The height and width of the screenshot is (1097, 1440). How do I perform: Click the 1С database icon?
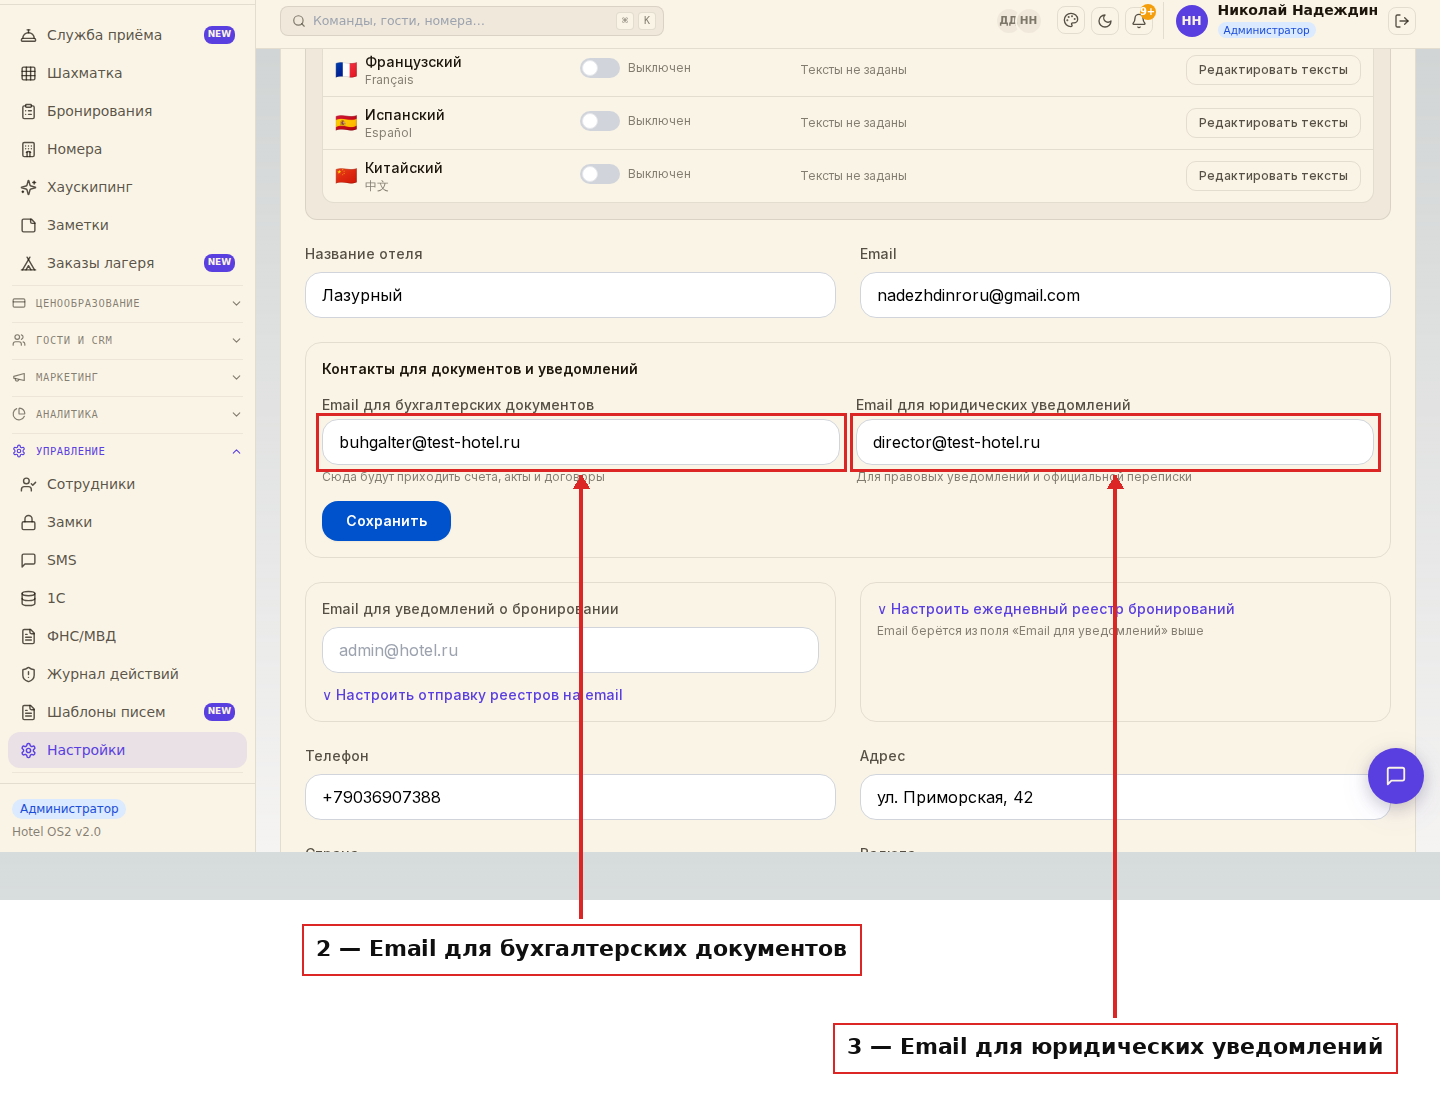click(x=29, y=598)
